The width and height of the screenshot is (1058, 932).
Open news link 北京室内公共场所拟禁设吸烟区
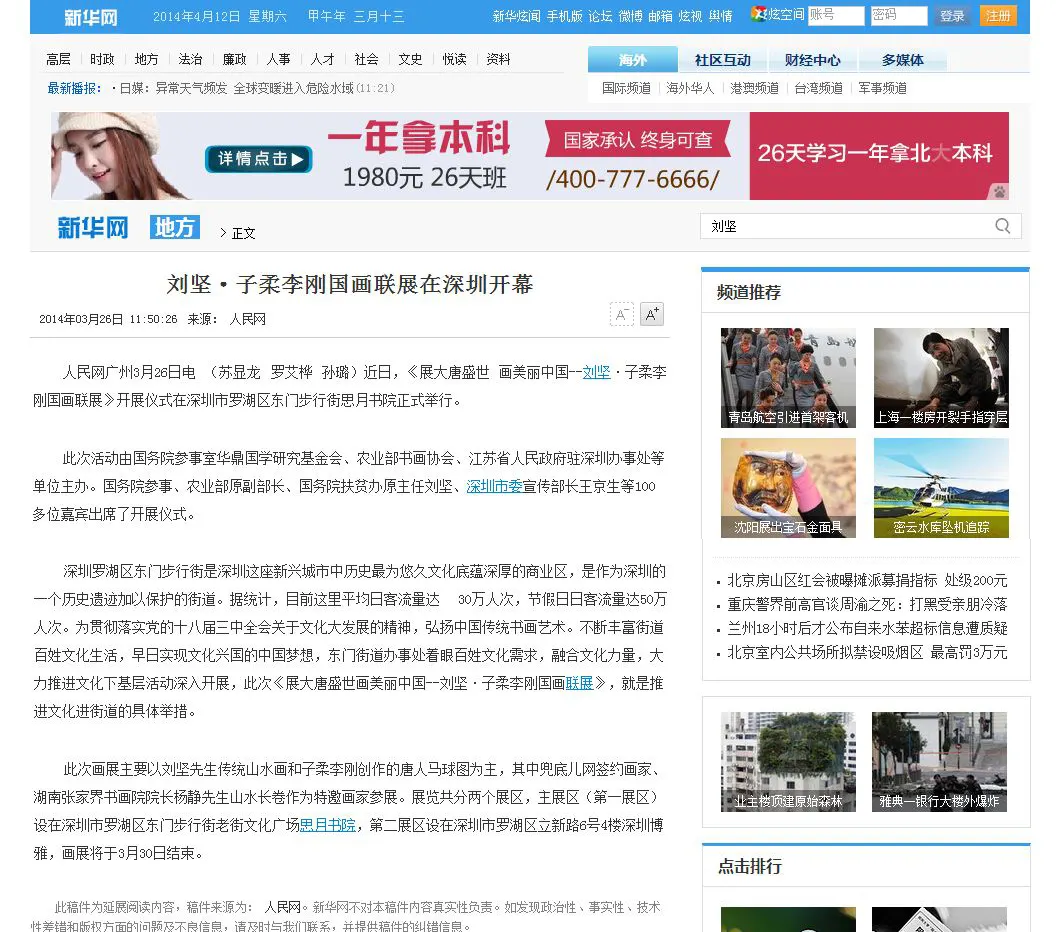pos(867,652)
